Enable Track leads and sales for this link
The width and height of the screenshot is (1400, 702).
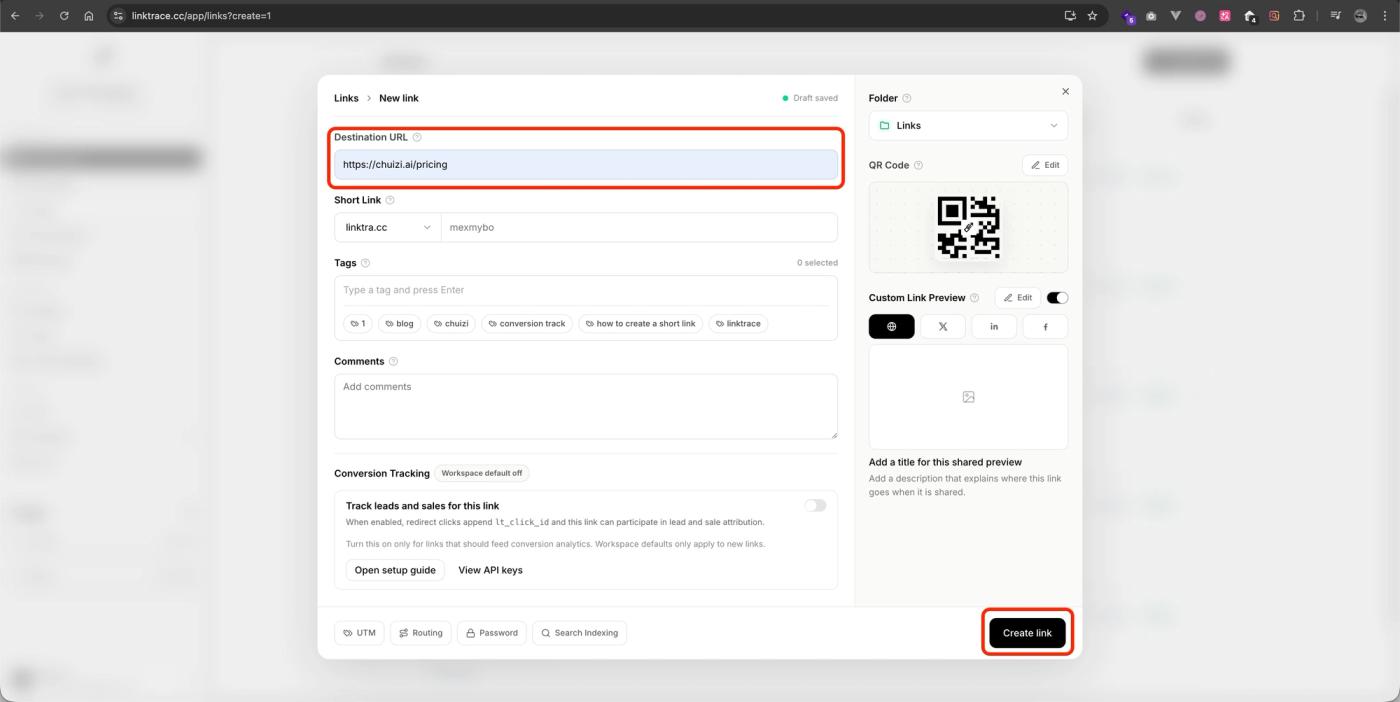click(x=815, y=505)
